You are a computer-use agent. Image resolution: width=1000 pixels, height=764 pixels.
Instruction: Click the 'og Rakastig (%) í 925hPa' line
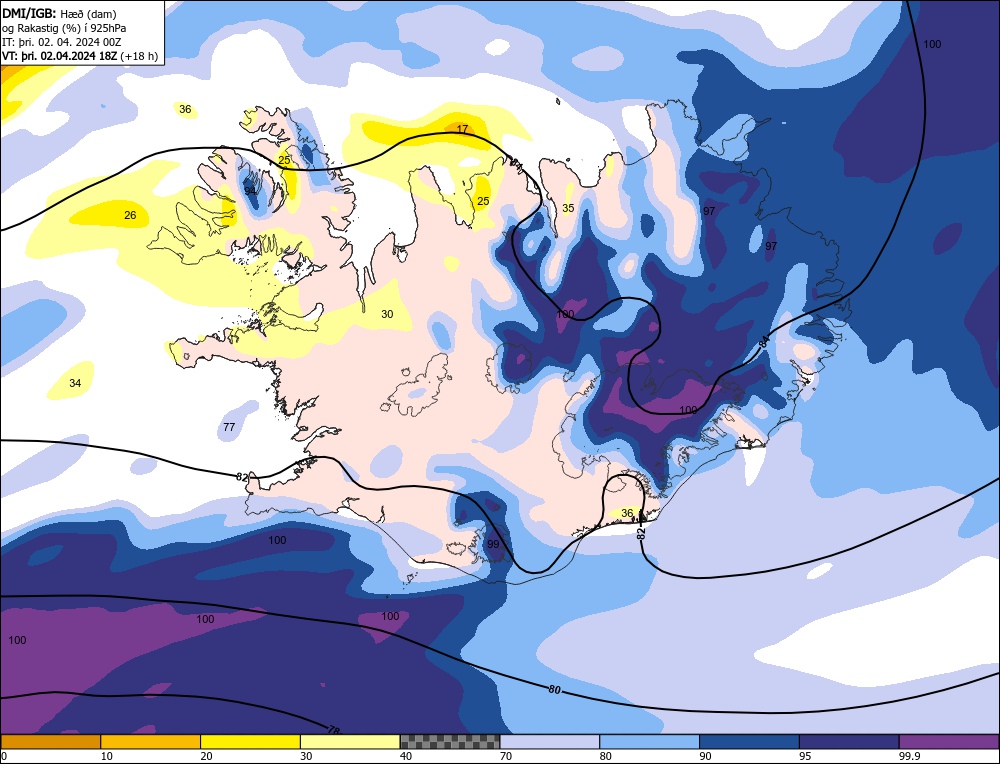point(64,28)
